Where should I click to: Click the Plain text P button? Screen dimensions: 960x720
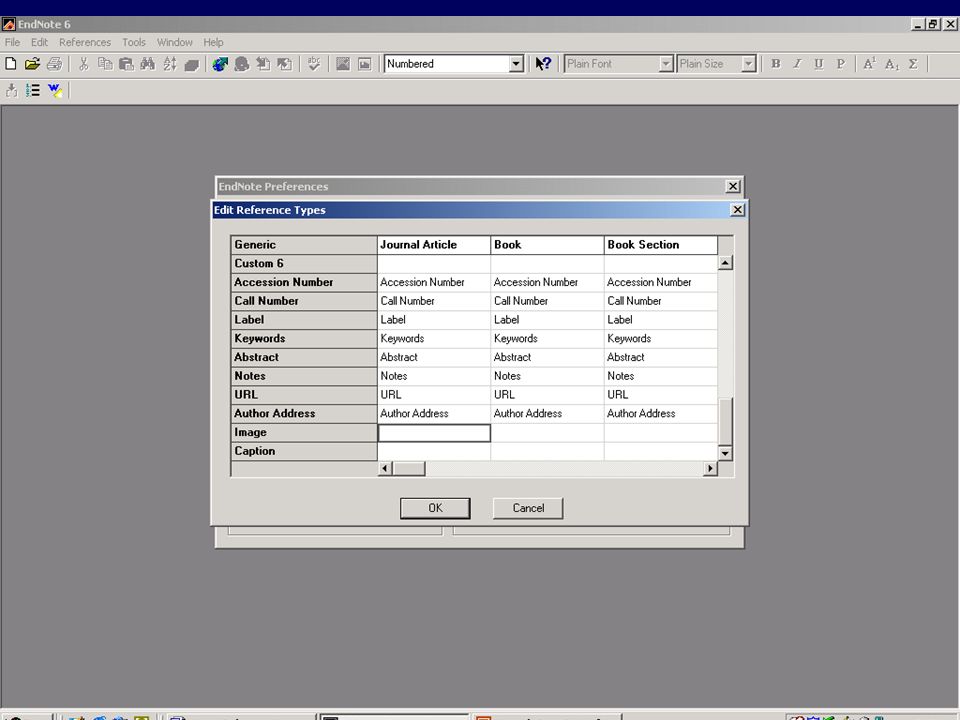click(x=841, y=64)
